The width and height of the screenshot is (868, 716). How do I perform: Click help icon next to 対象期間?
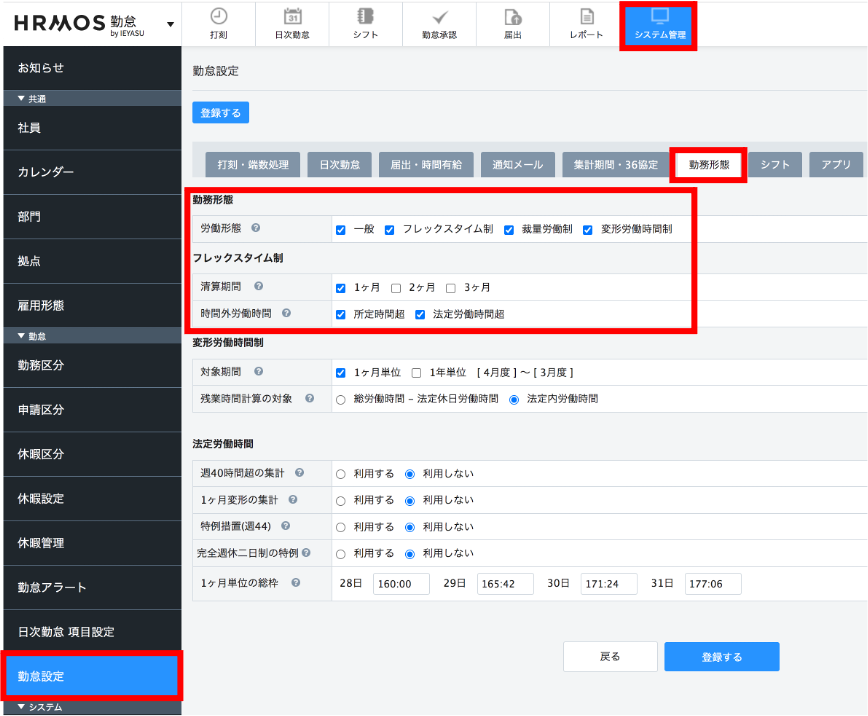tap(259, 372)
